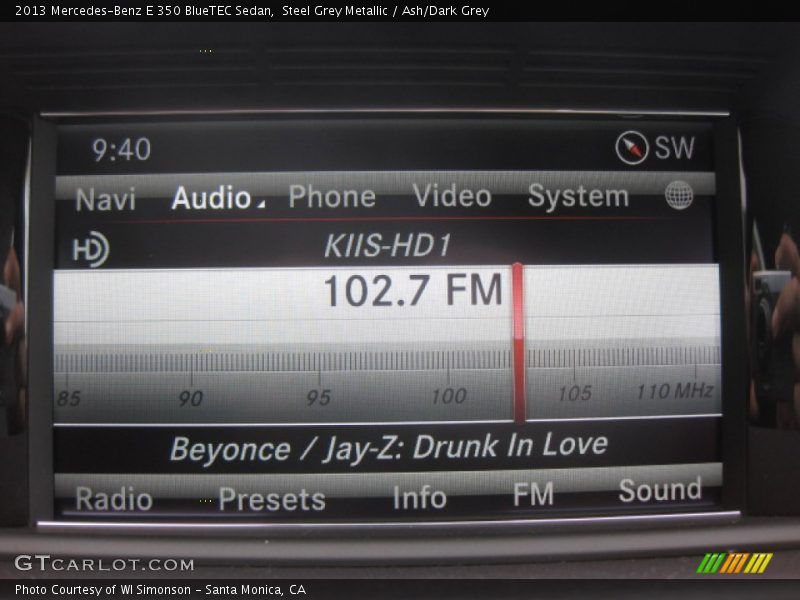This screenshot has height=600, width=800.
Task: Open the Navi menu
Action: [106, 199]
